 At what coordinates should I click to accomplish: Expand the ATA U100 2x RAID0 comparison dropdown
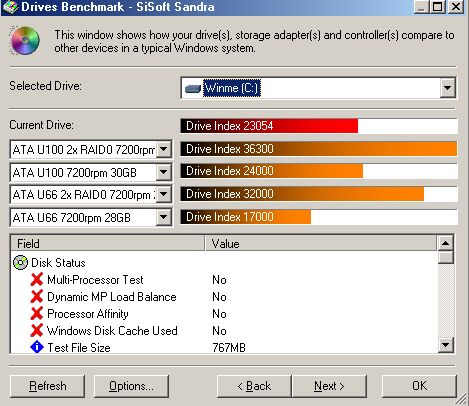(164, 149)
